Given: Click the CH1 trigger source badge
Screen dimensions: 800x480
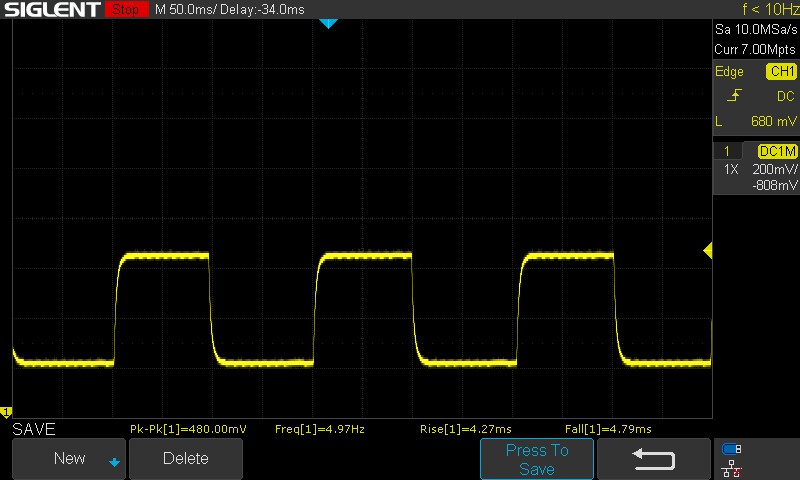Looking at the screenshot, I should [781, 71].
